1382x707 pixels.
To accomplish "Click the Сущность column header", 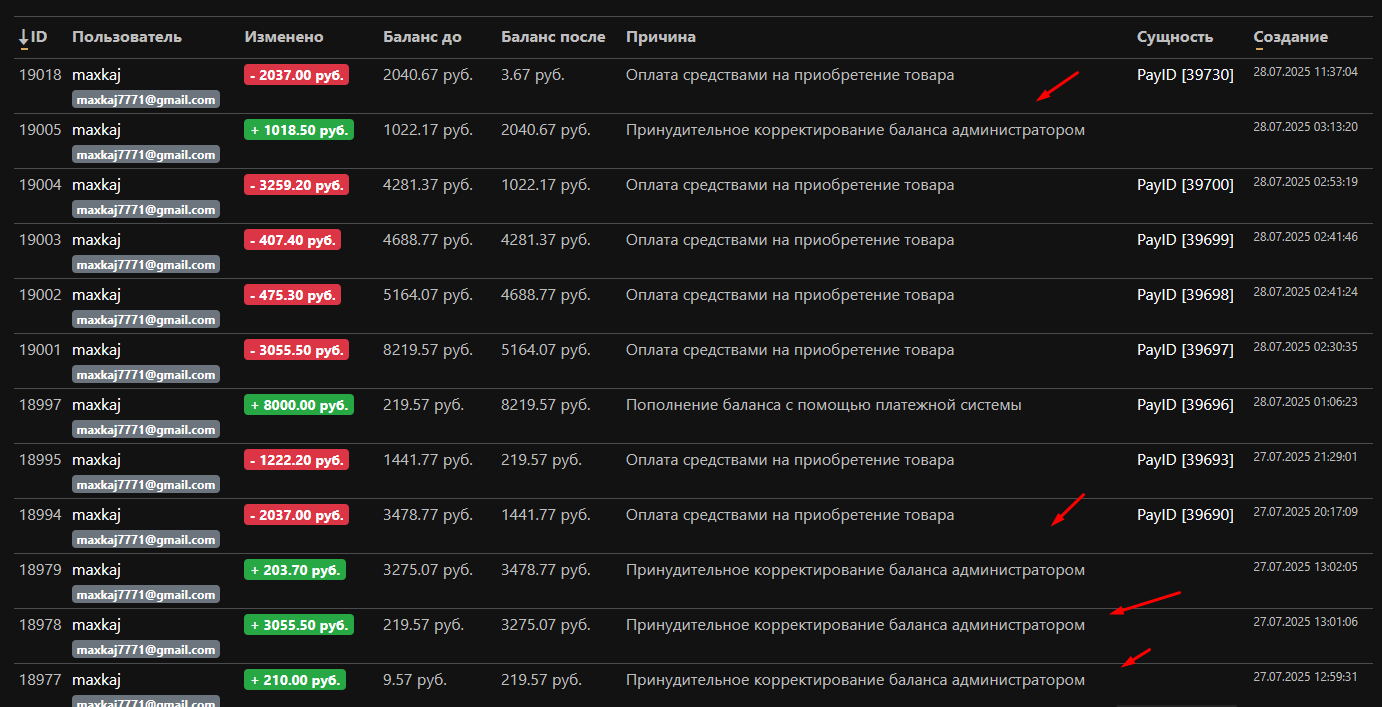I will (x=1175, y=37).
